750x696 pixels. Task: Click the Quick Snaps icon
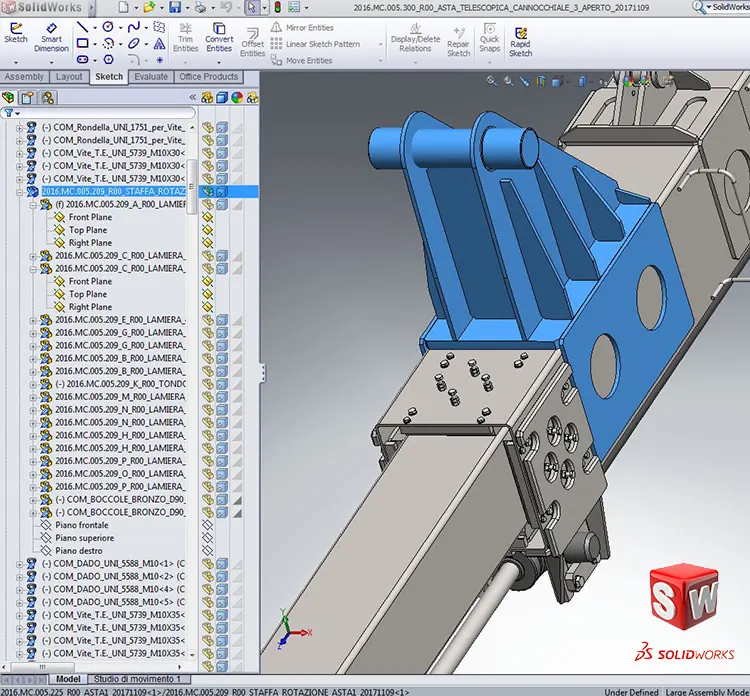point(489,37)
